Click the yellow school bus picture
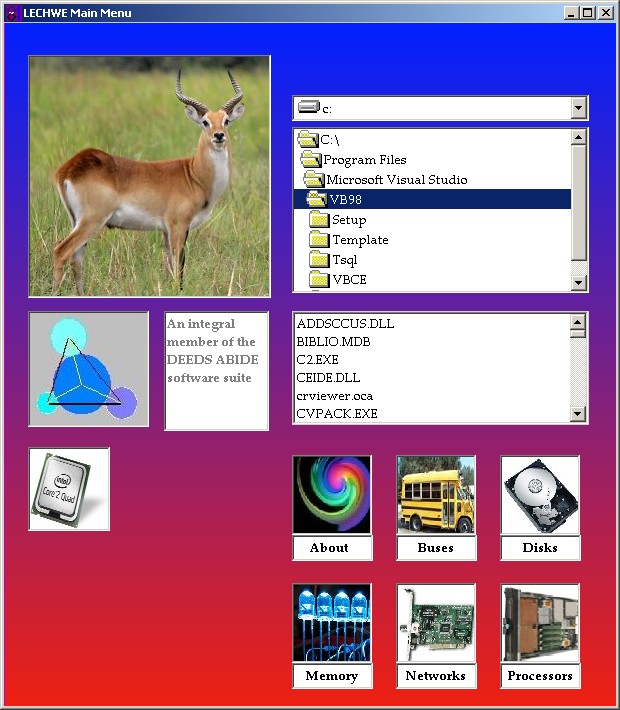This screenshot has height=710, width=620. pyautogui.click(x=436, y=494)
